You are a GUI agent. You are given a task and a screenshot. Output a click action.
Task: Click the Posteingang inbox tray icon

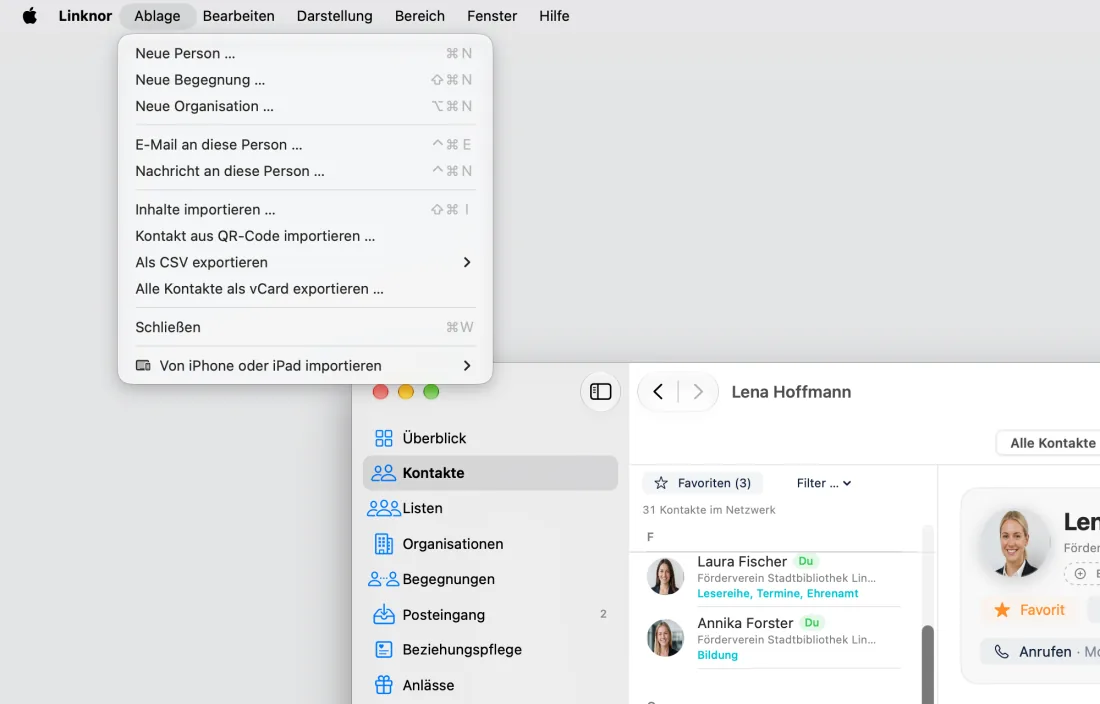pos(384,614)
